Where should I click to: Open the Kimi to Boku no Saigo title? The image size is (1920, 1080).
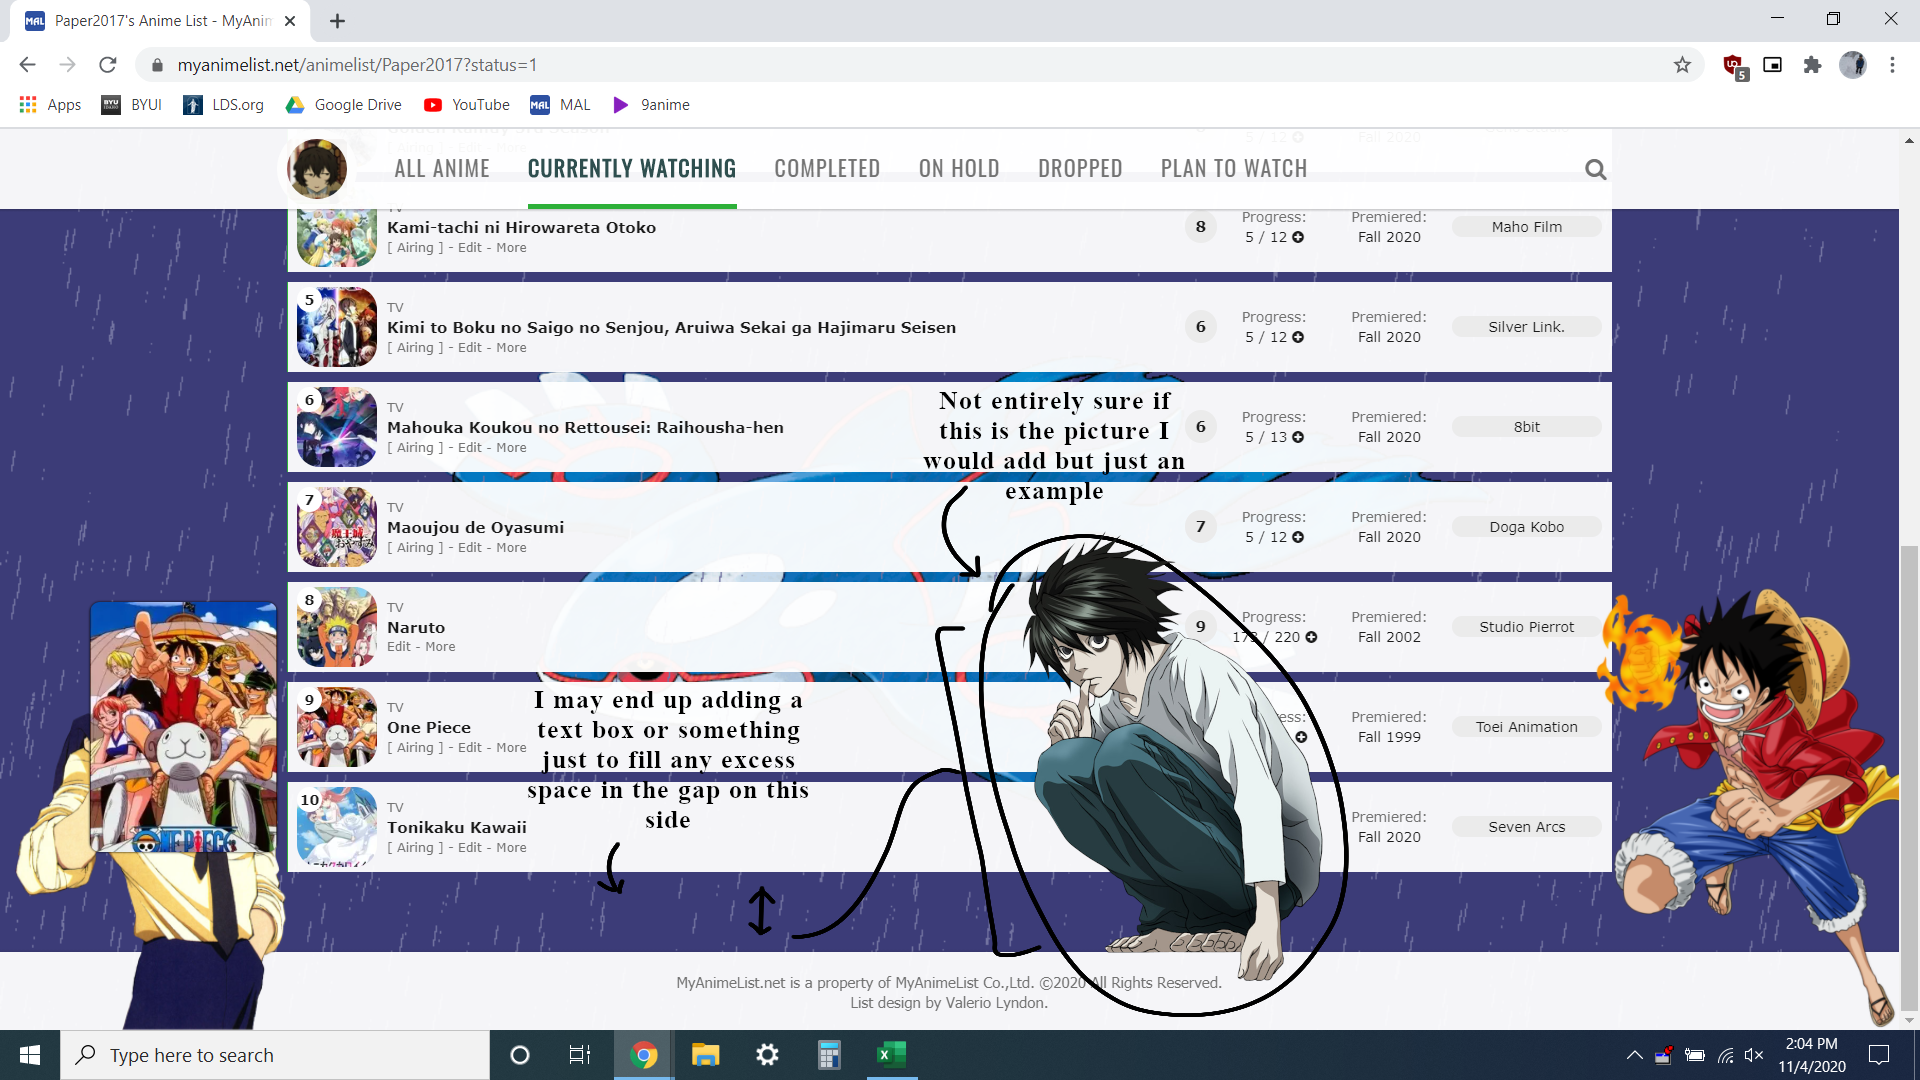671,327
